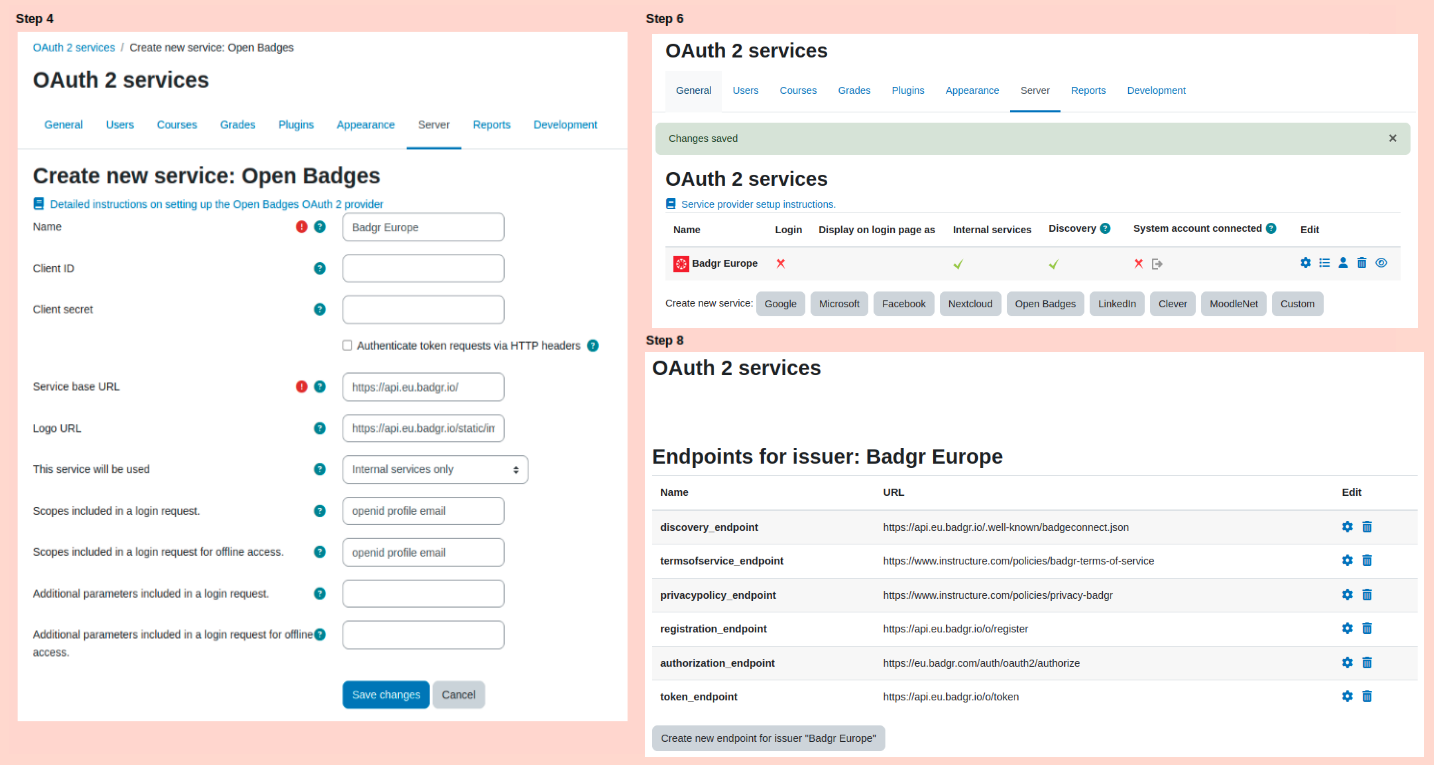Click the Logo URL input field
The height and width of the screenshot is (765, 1434).
click(423, 428)
